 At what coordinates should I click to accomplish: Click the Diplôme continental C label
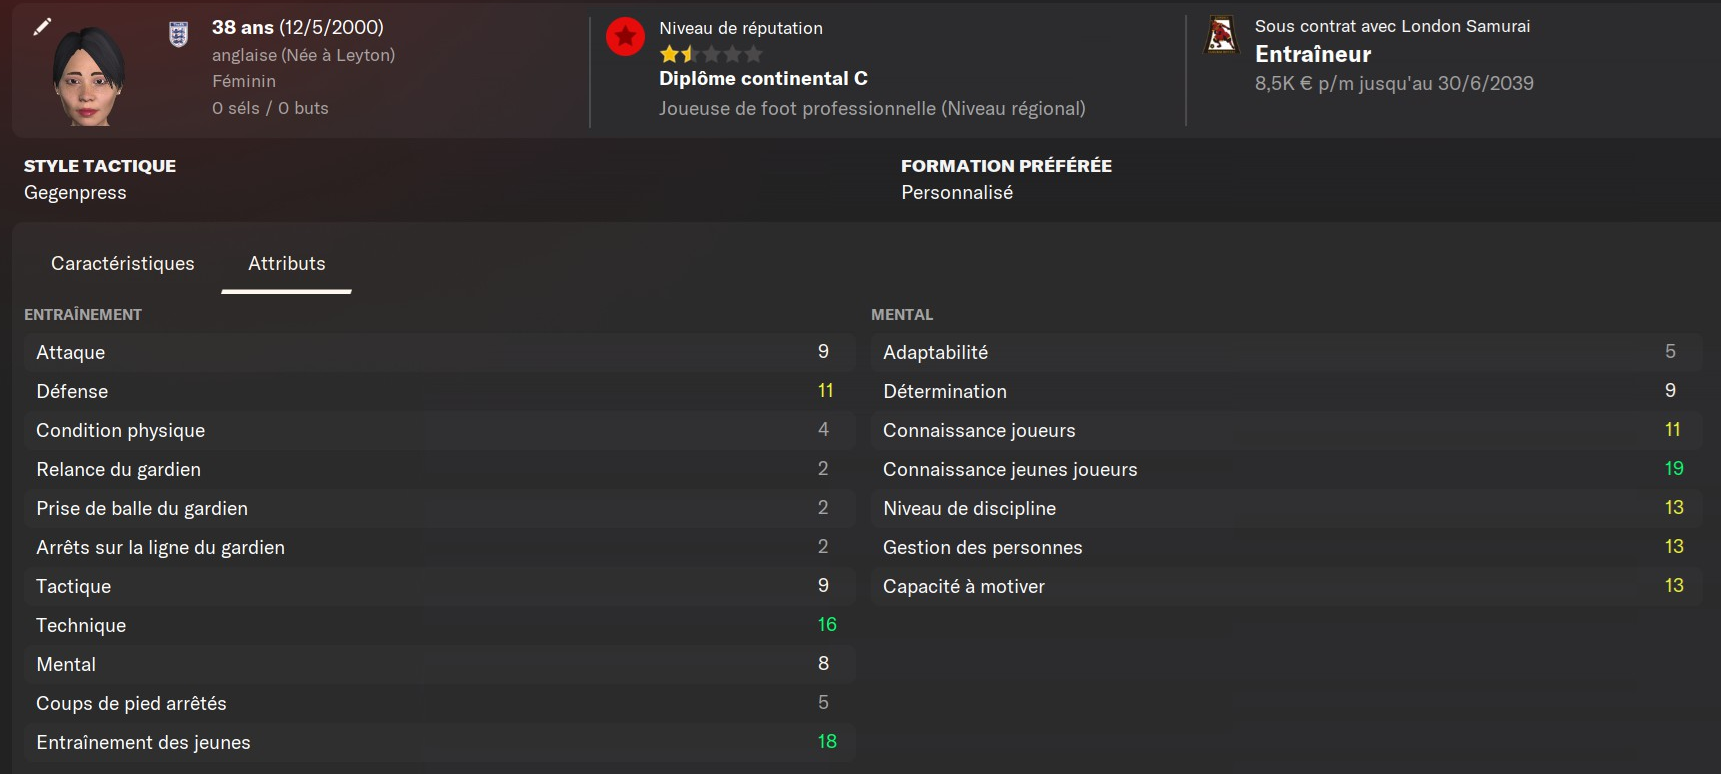(763, 78)
